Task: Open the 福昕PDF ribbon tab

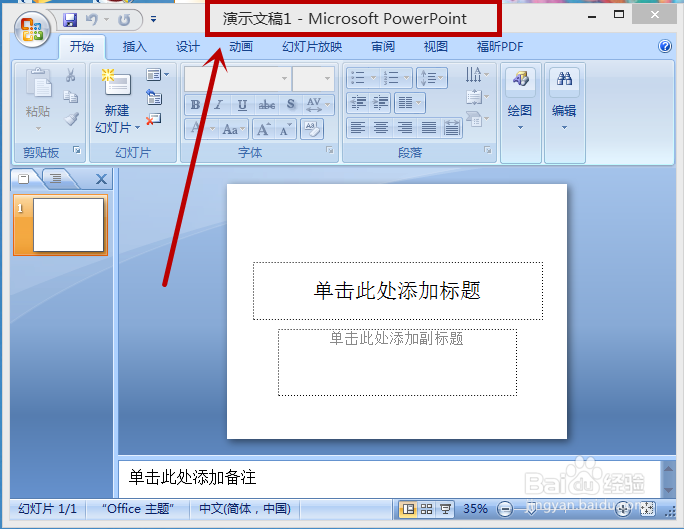Action: (500, 46)
